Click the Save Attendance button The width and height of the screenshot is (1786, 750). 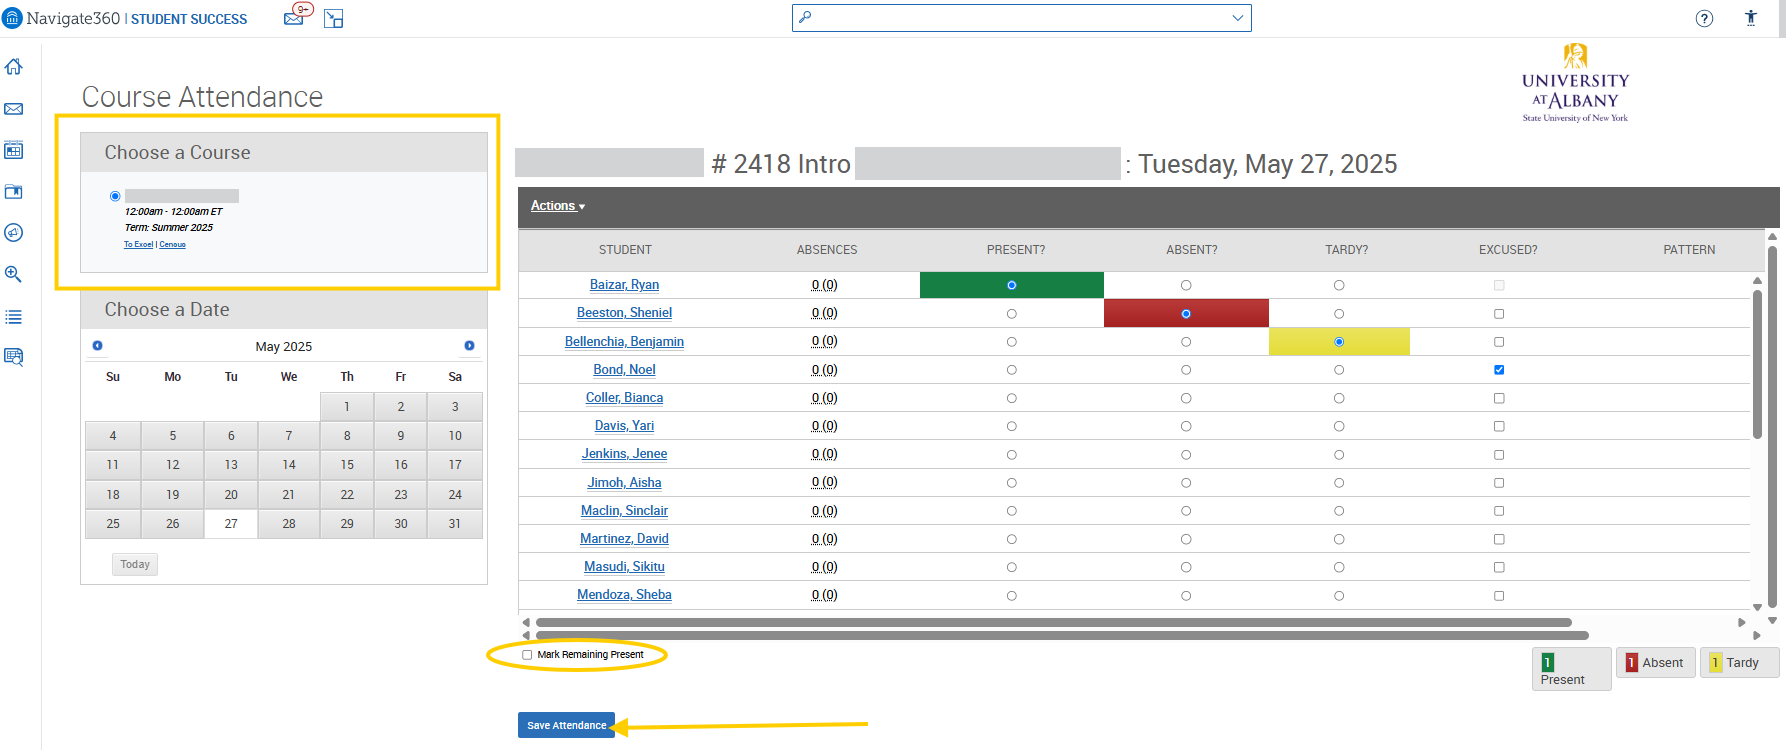(x=566, y=725)
